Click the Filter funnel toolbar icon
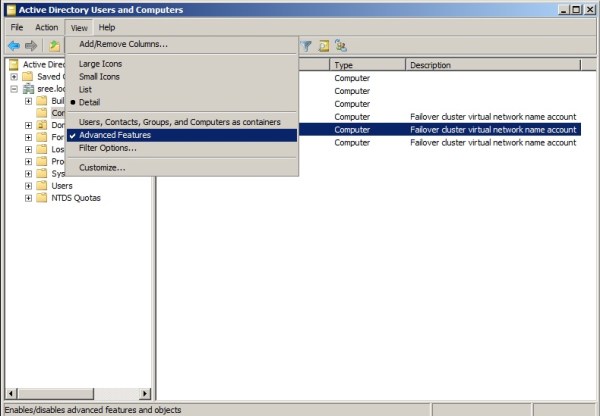600x416 pixels. point(307,46)
